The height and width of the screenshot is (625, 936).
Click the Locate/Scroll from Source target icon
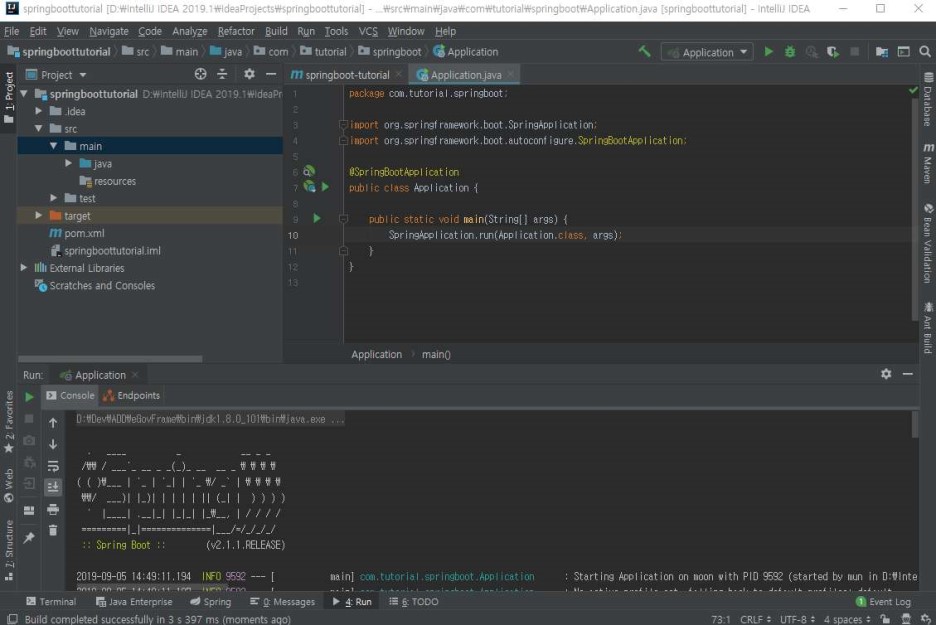click(x=201, y=74)
